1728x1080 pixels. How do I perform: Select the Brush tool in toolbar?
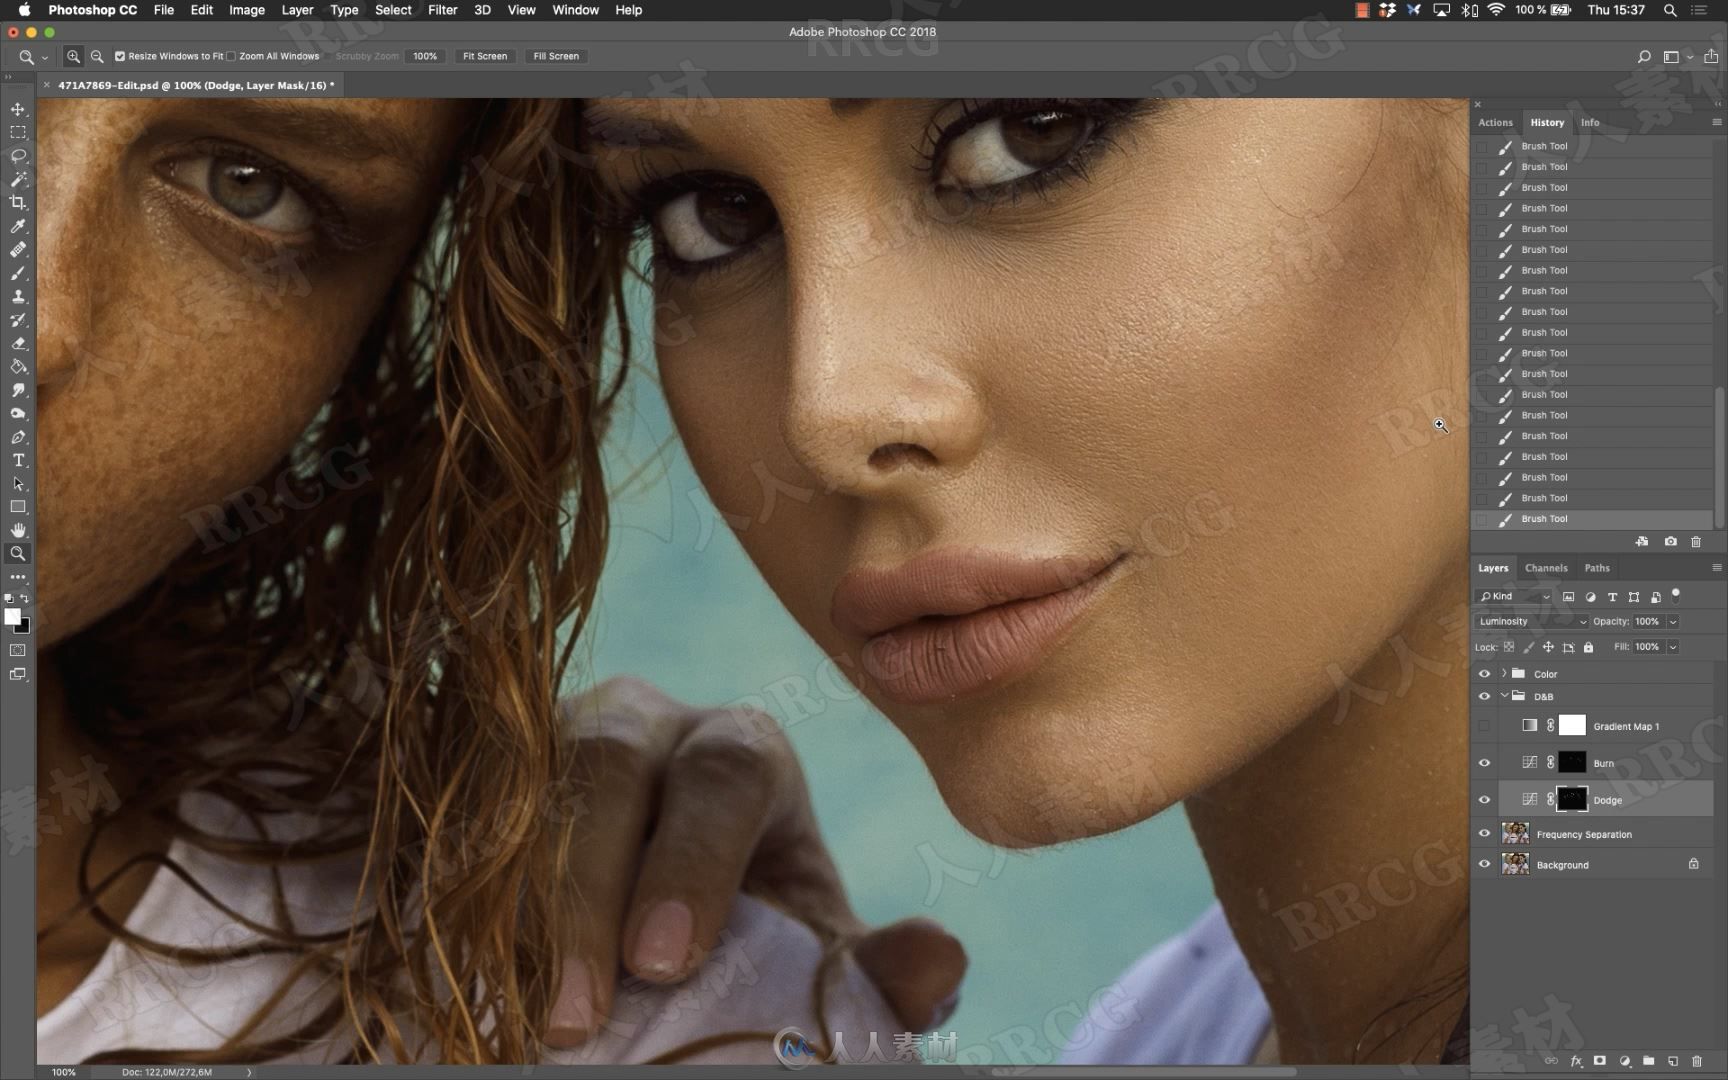coord(18,273)
